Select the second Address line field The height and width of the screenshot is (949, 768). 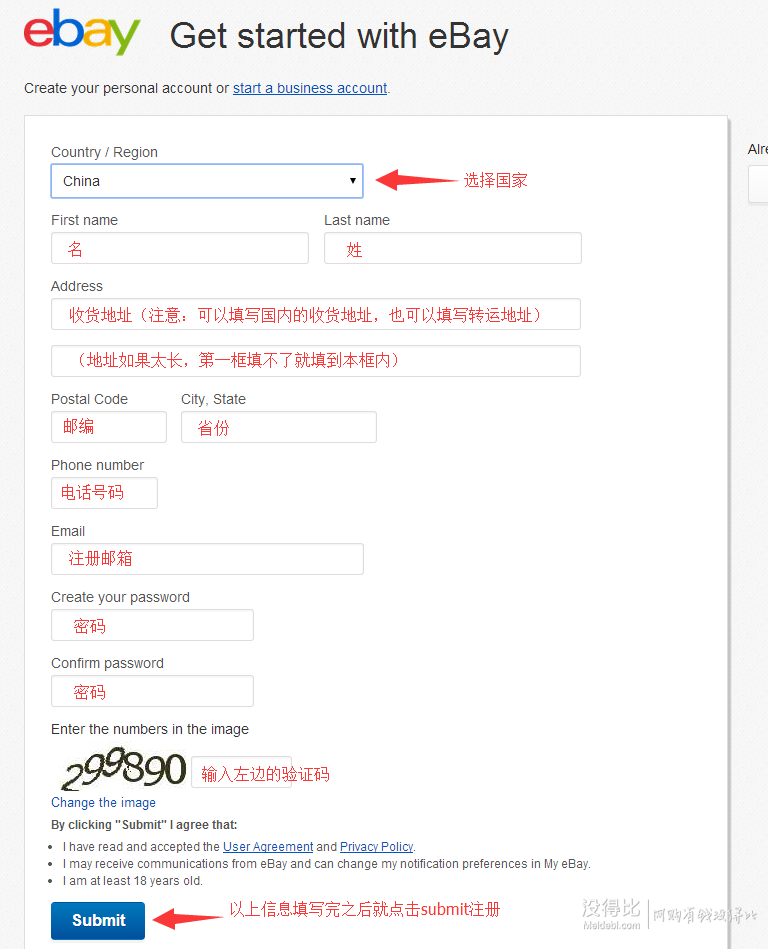pos(316,361)
